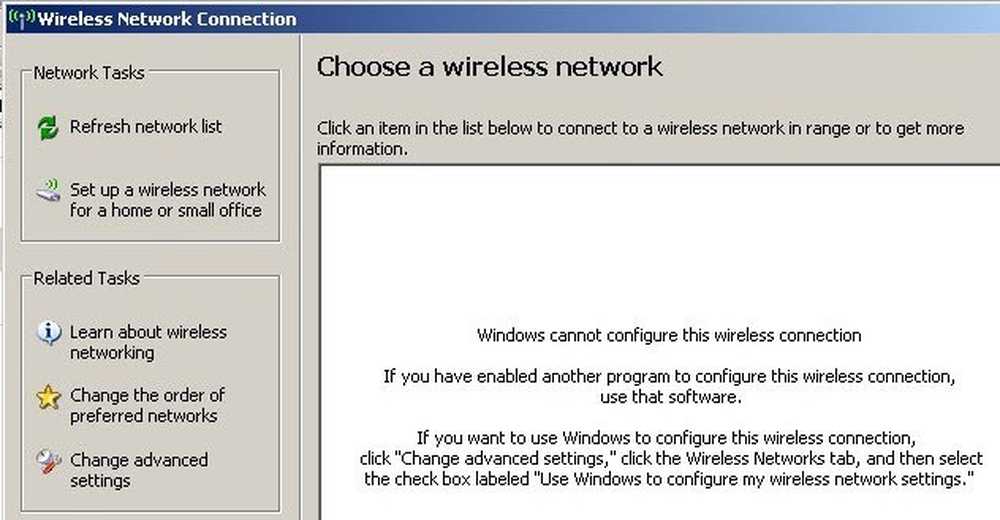
Task: Click the 'use that software' paragraph
Action: click(669, 386)
